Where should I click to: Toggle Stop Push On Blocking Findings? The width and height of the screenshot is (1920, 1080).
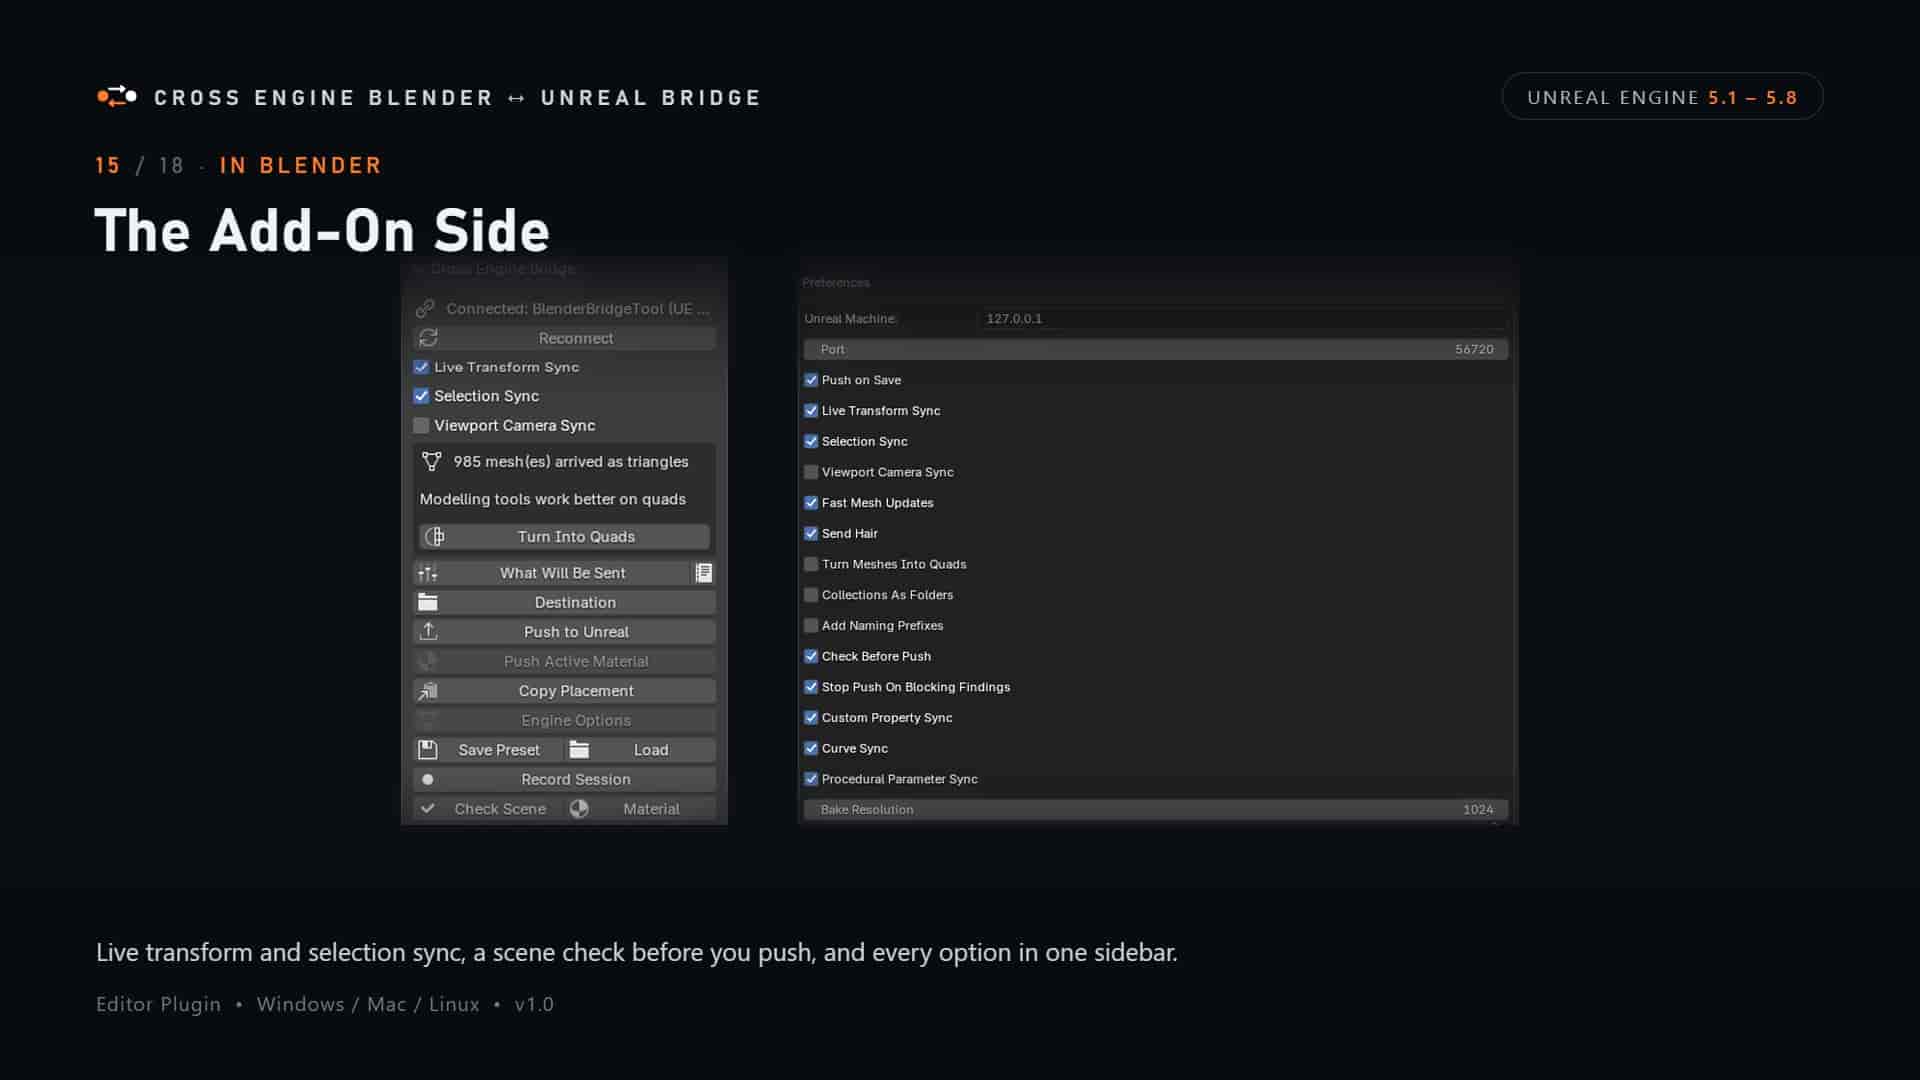click(811, 687)
